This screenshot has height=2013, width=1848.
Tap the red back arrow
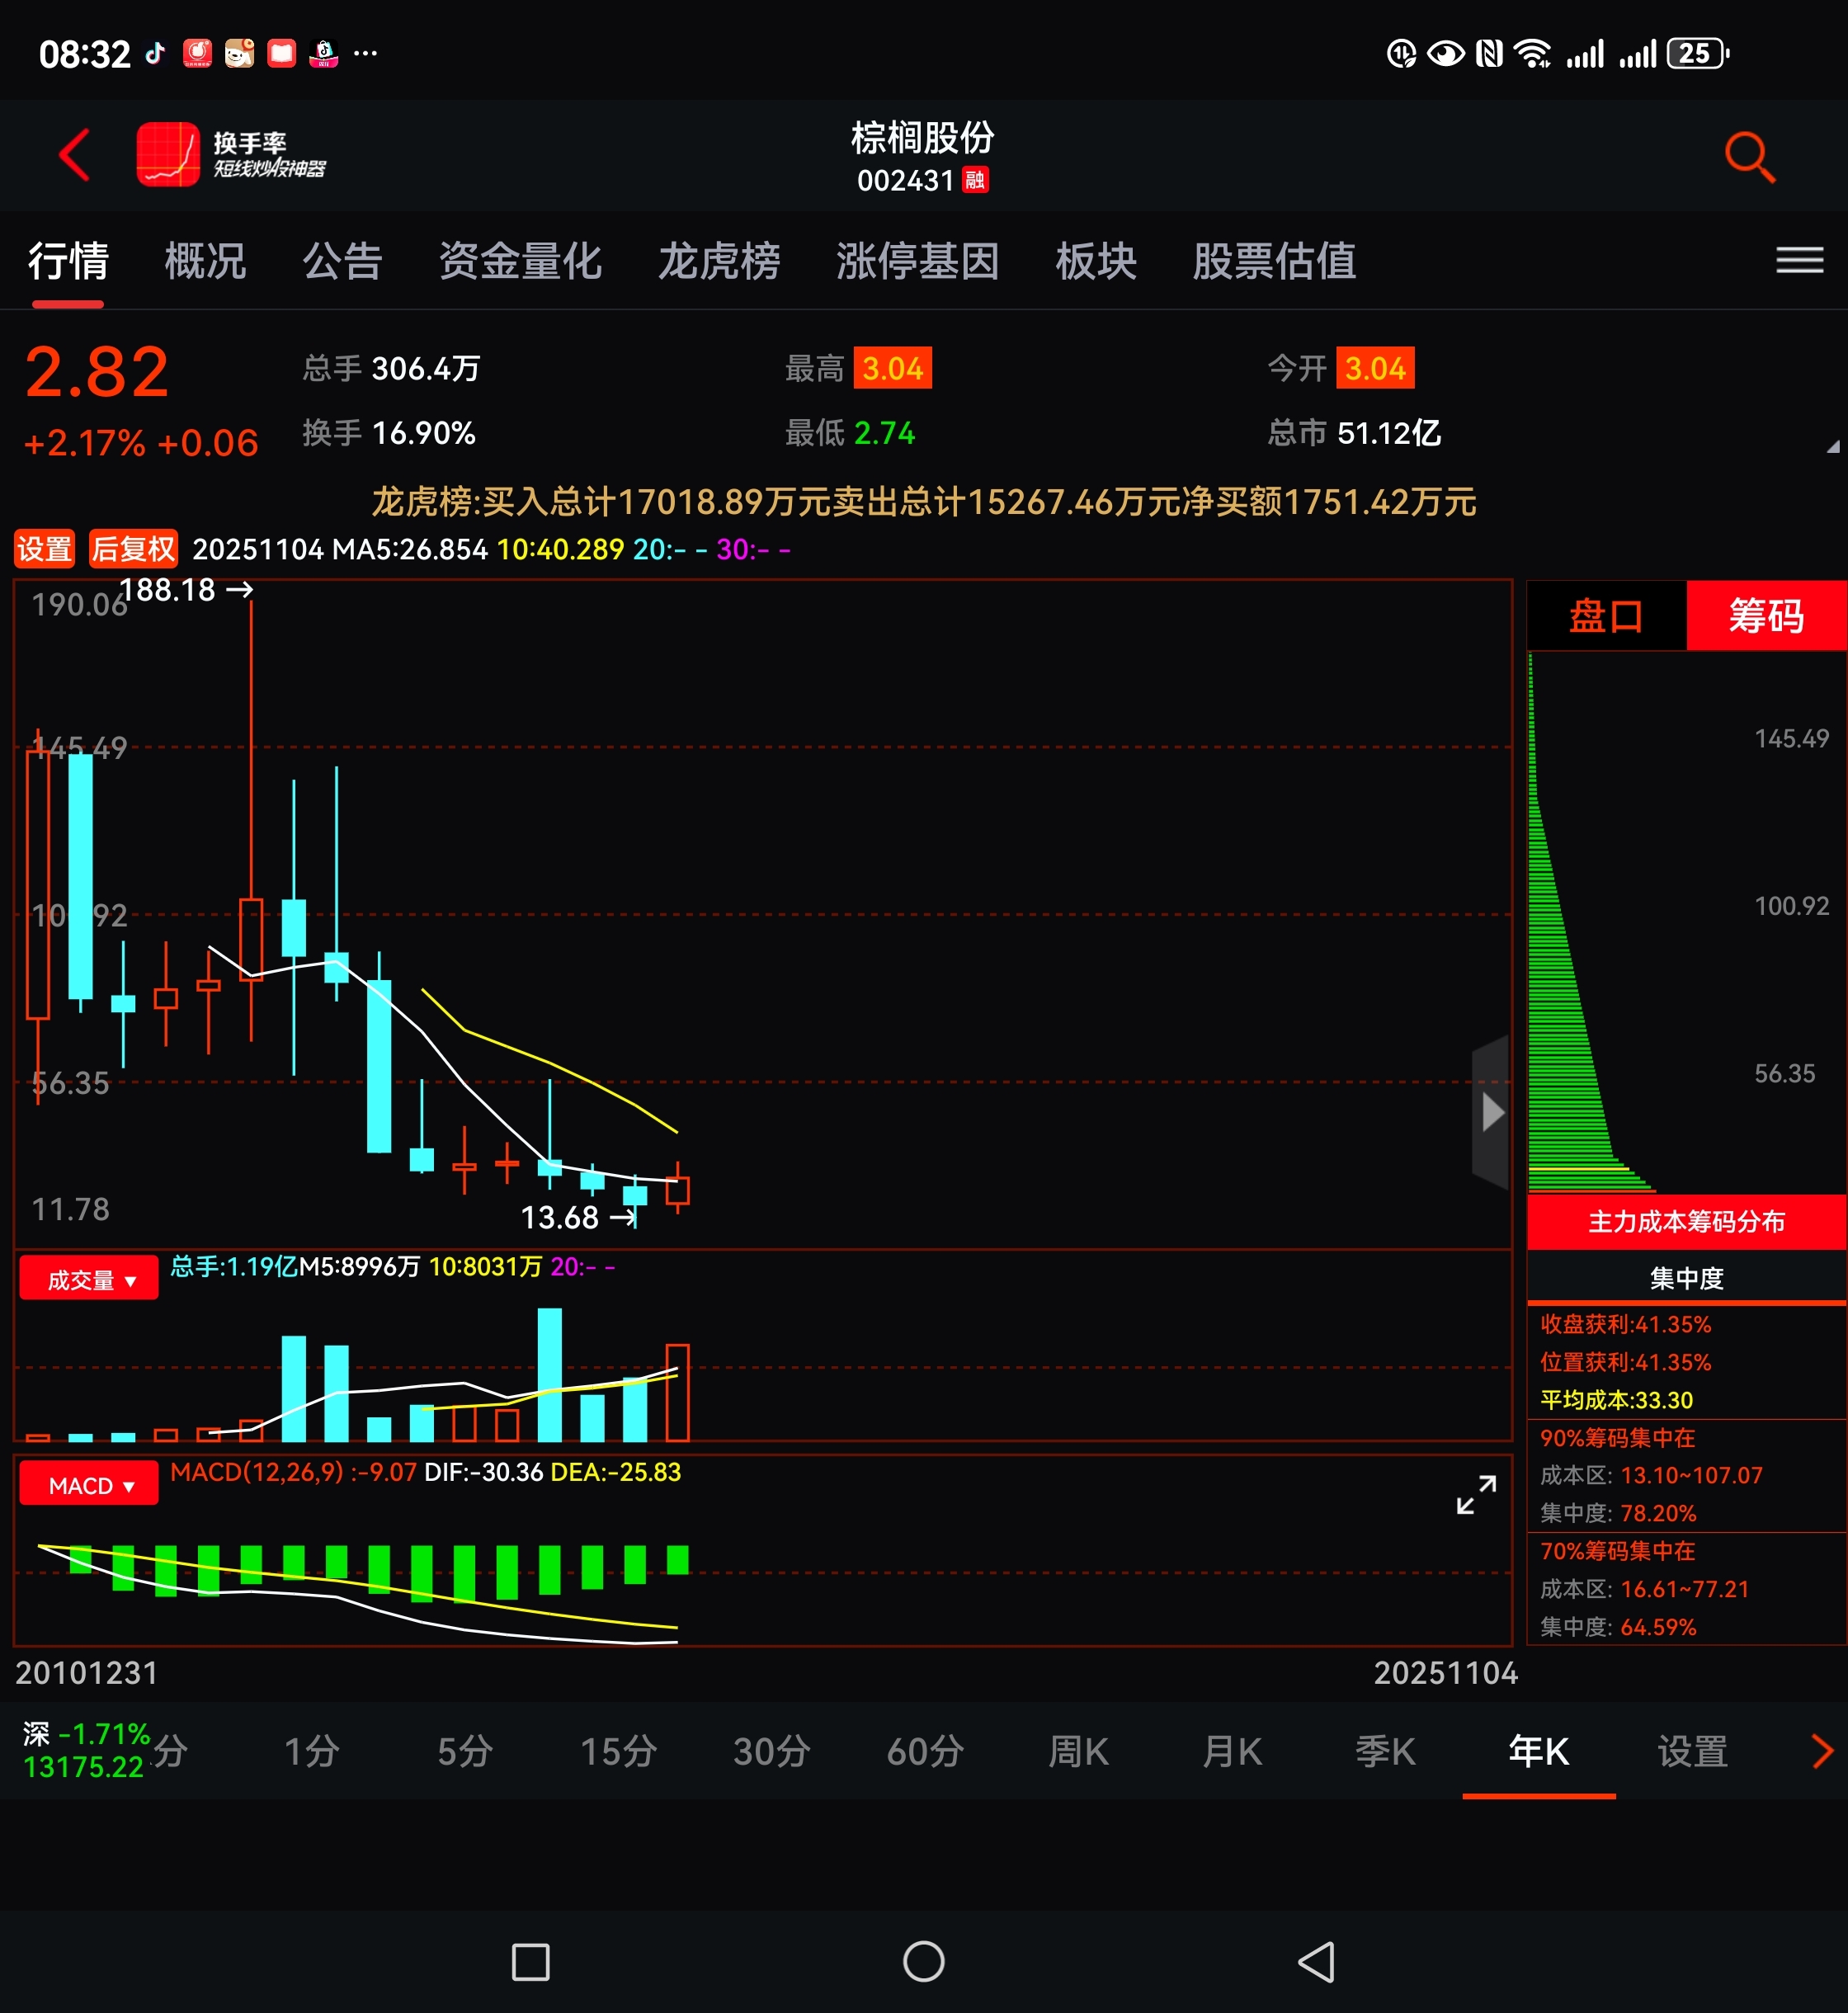tap(75, 155)
